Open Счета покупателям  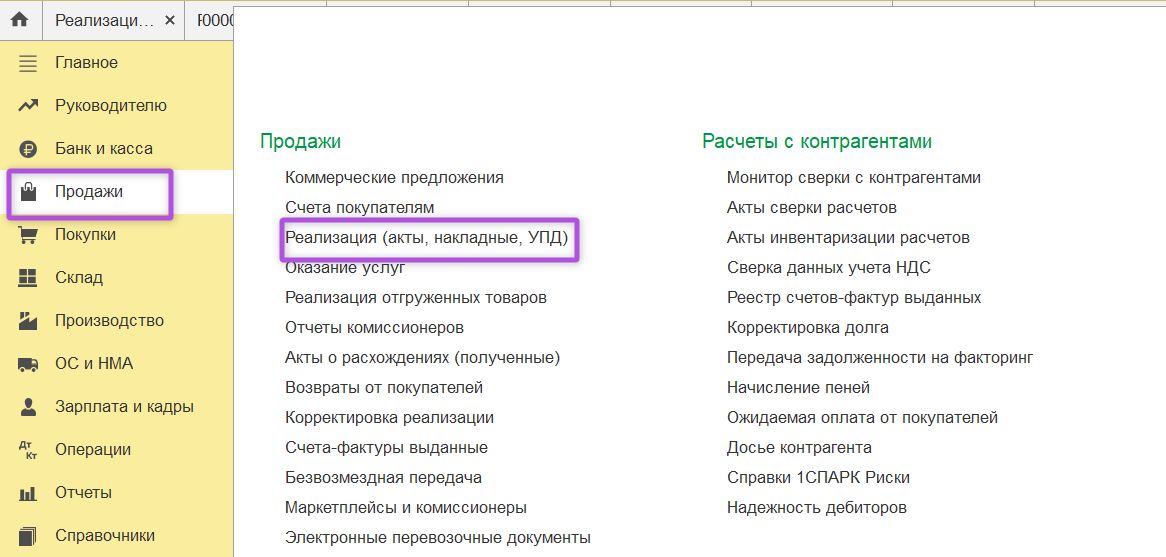tap(359, 207)
